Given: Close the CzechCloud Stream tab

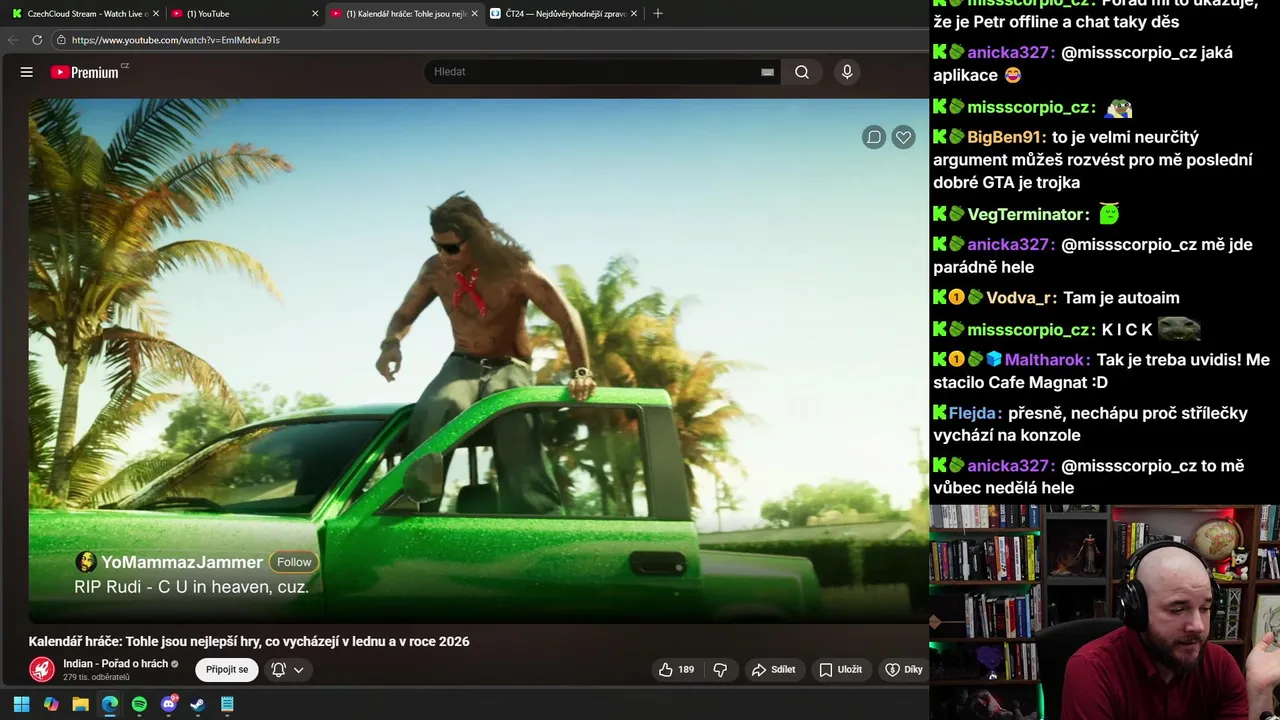Looking at the screenshot, I should tap(155, 14).
